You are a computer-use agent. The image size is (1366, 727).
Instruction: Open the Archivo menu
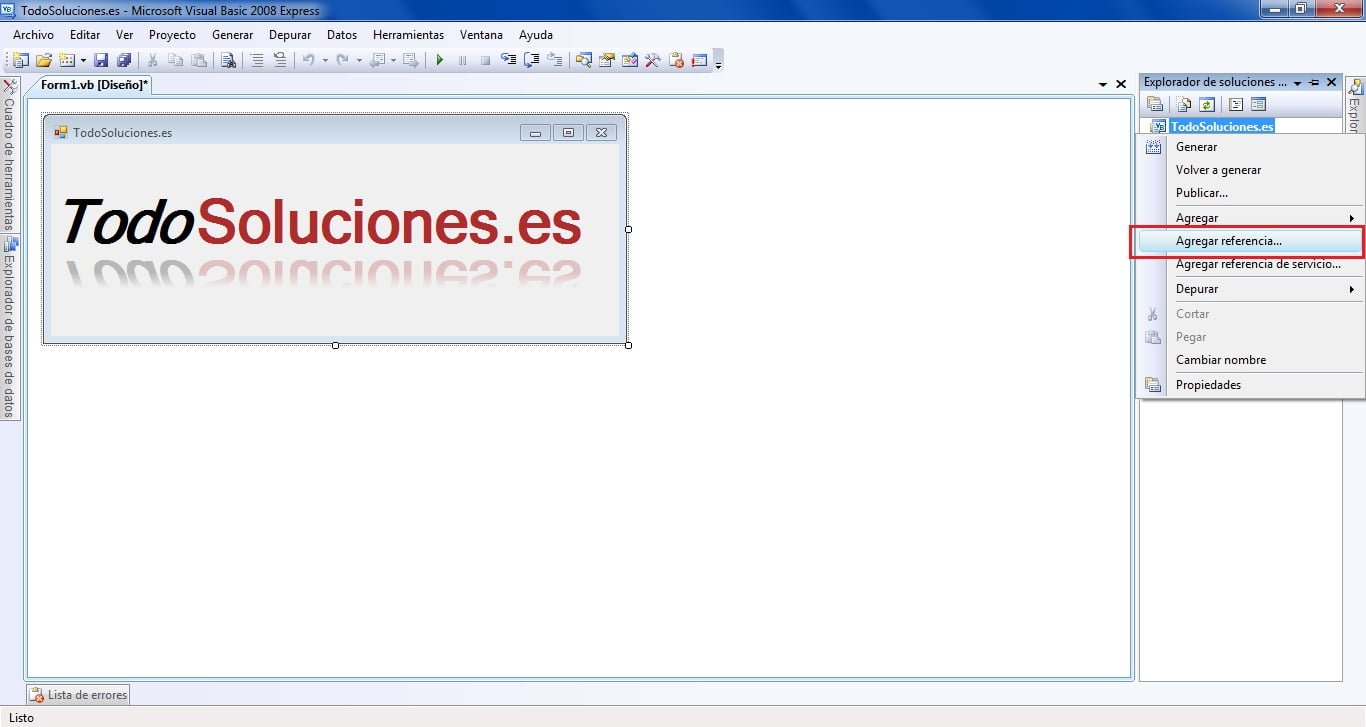click(33, 35)
